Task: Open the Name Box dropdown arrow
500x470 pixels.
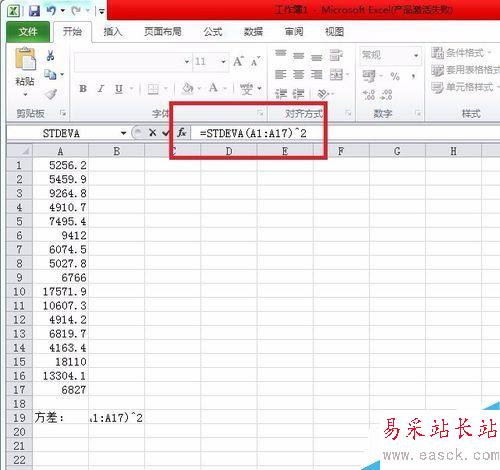Action: click(x=123, y=133)
